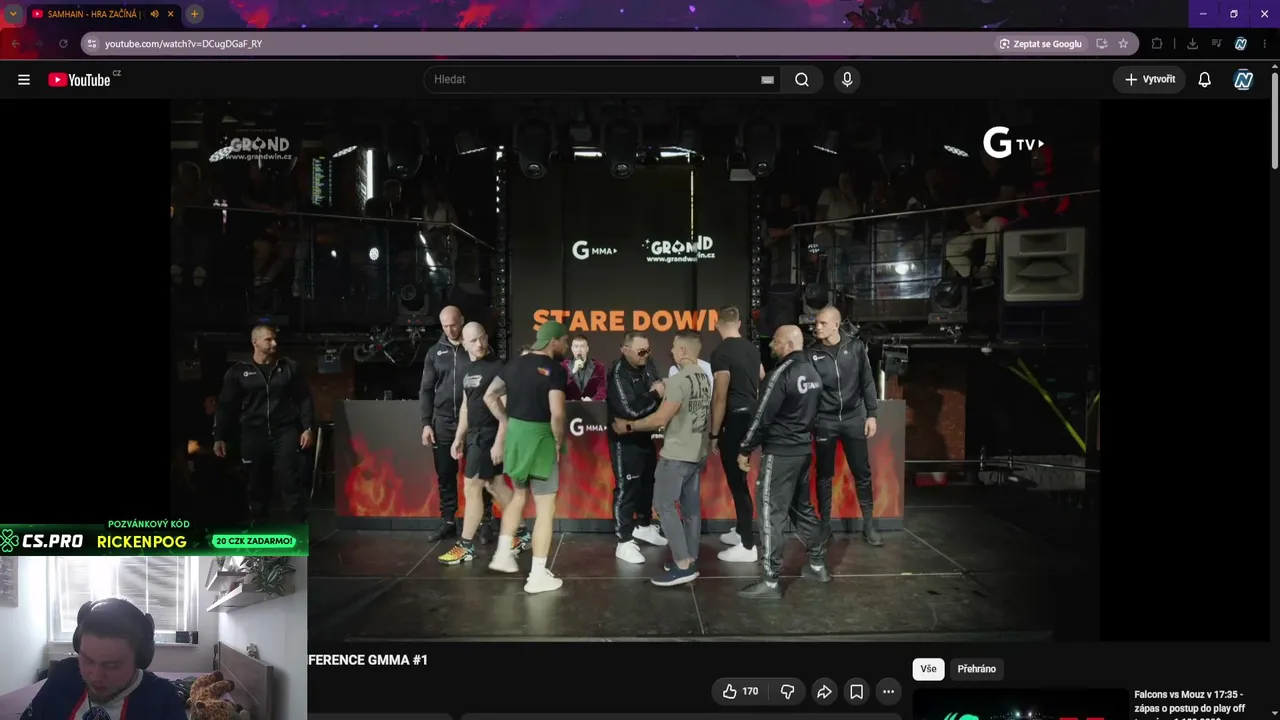The height and width of the screenshot is (720, 1280).
Task: Bookmark this page with the star
Action: pos(1123,44)
